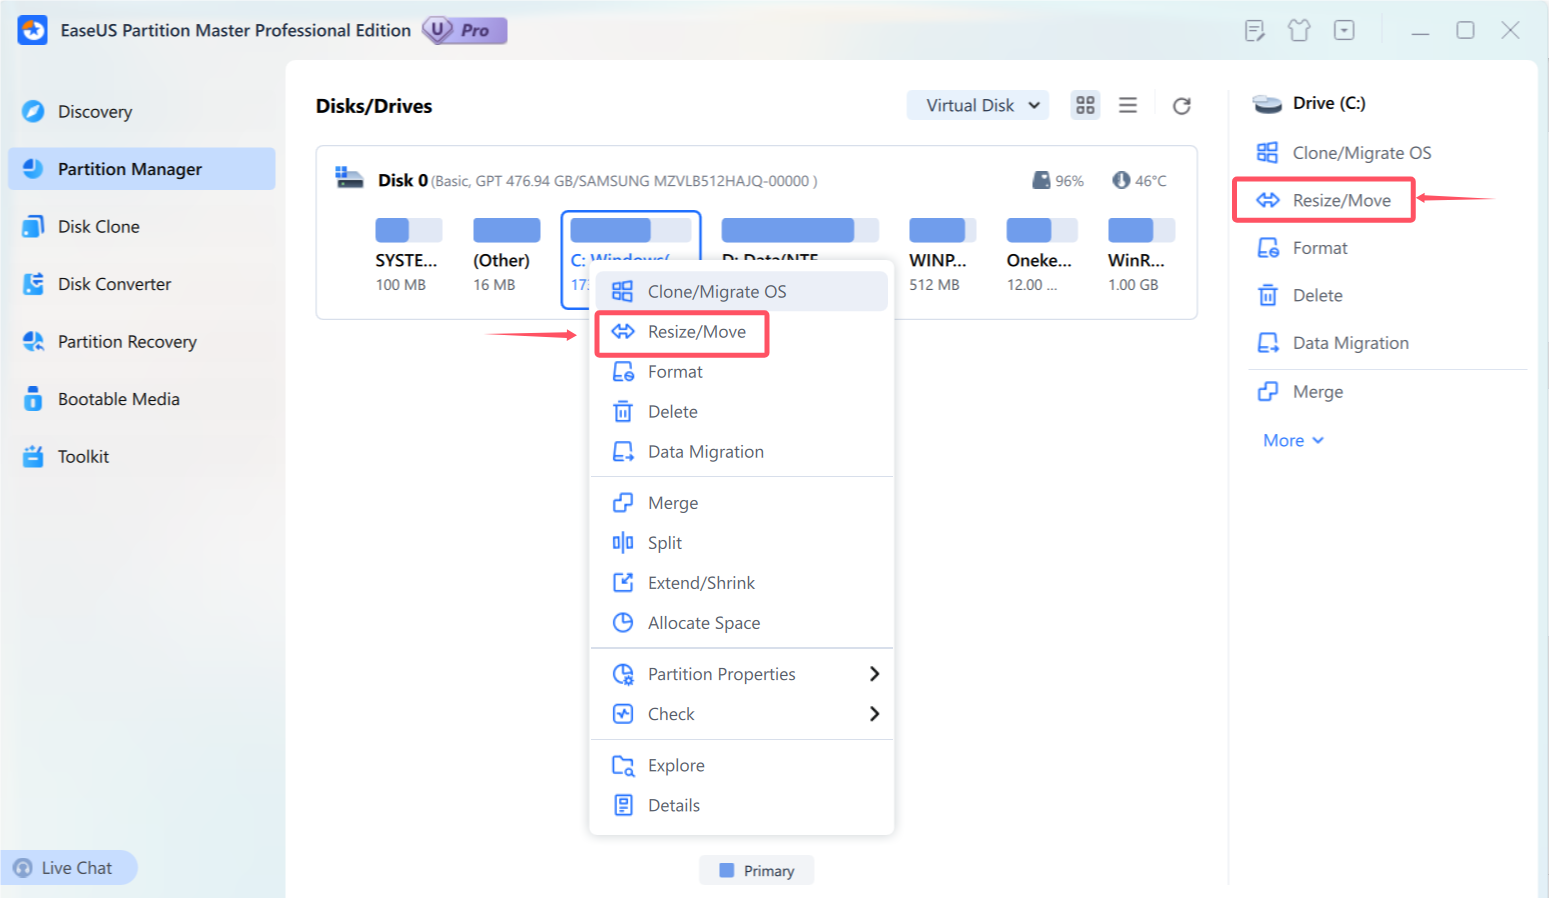The width and height of the screenshot is (1549, 898).
Task: Expand the Check submenu
Action: 741,714
